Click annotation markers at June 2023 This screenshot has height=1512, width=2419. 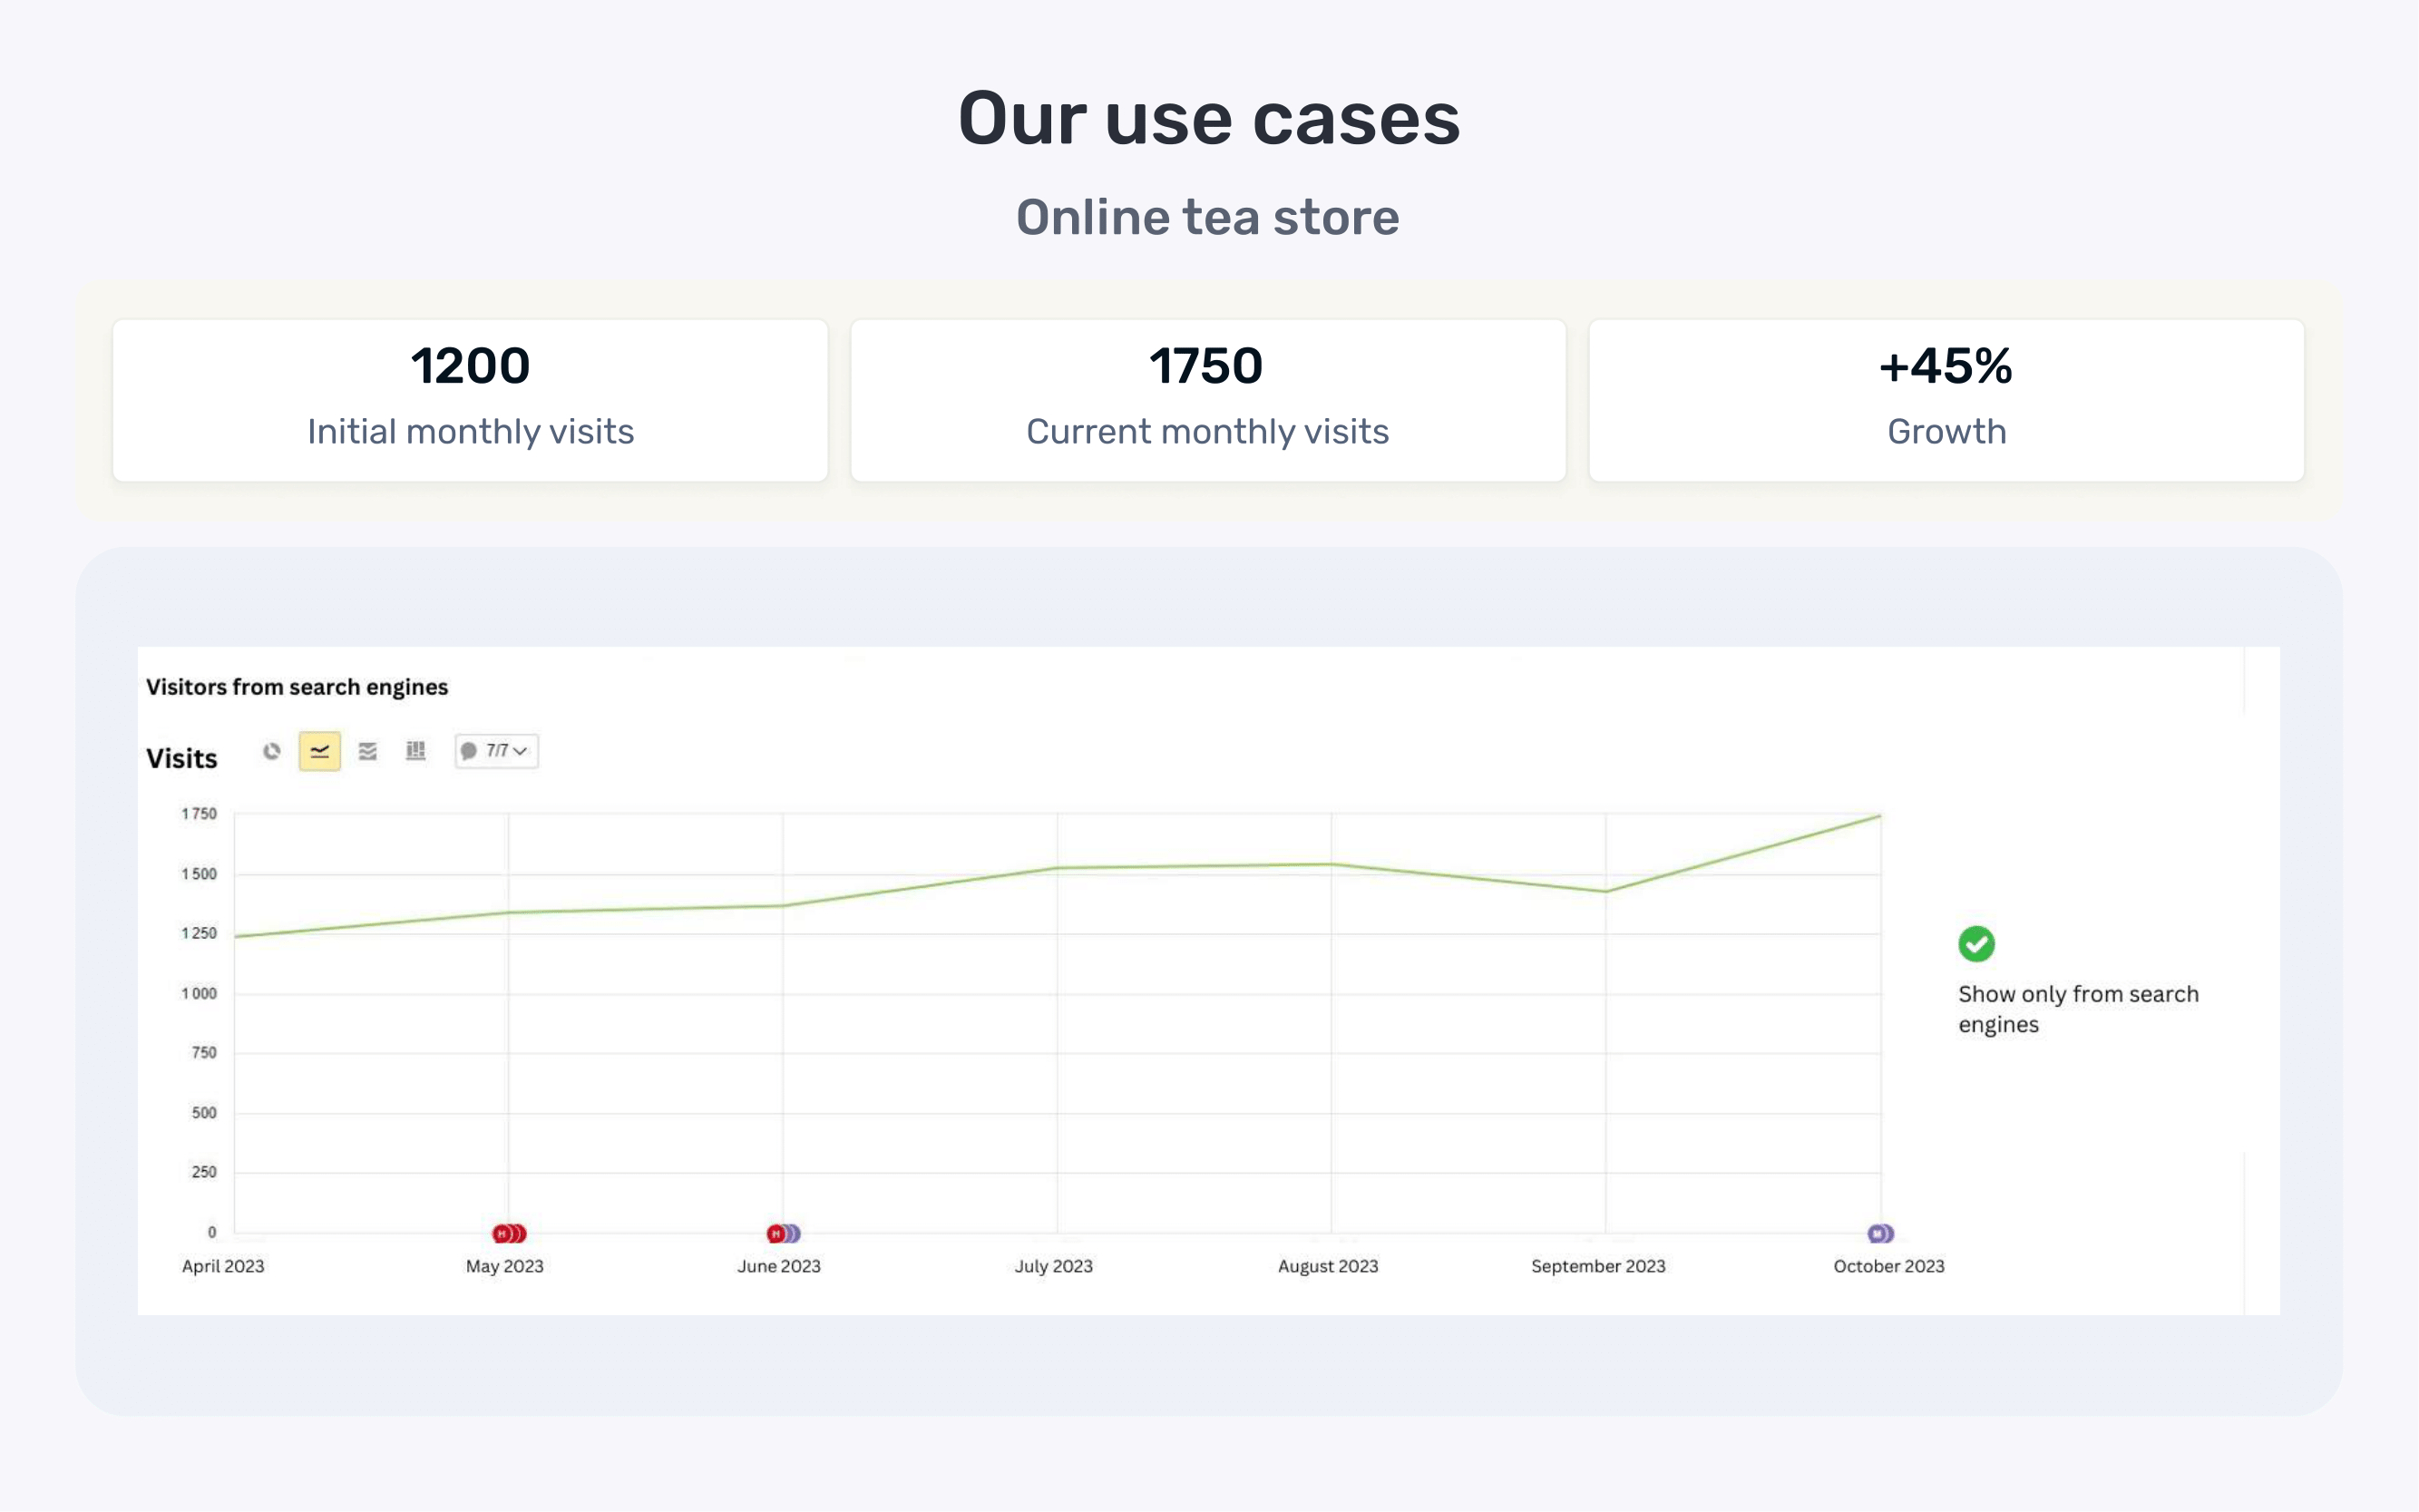pyautogui.click(x=783, y=1233)
